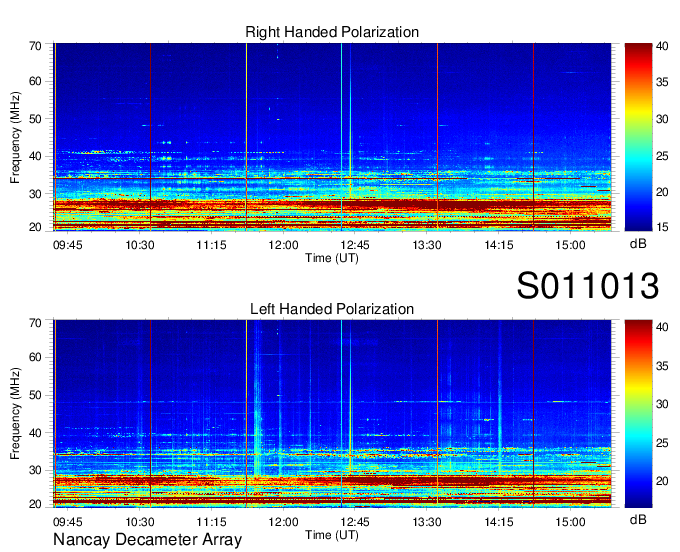Click the 10:30 time tick of right-handed plot
680x552 pixels.
pos(140,245)
